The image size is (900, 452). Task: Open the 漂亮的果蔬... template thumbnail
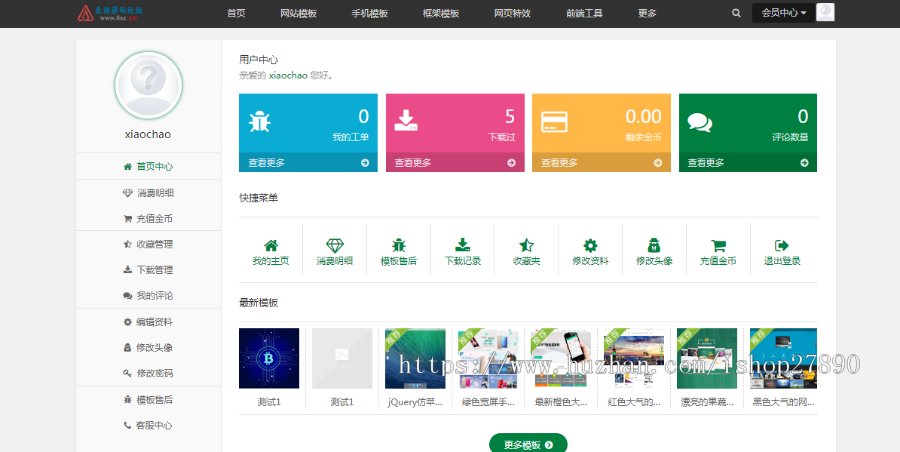coord(707,358)
